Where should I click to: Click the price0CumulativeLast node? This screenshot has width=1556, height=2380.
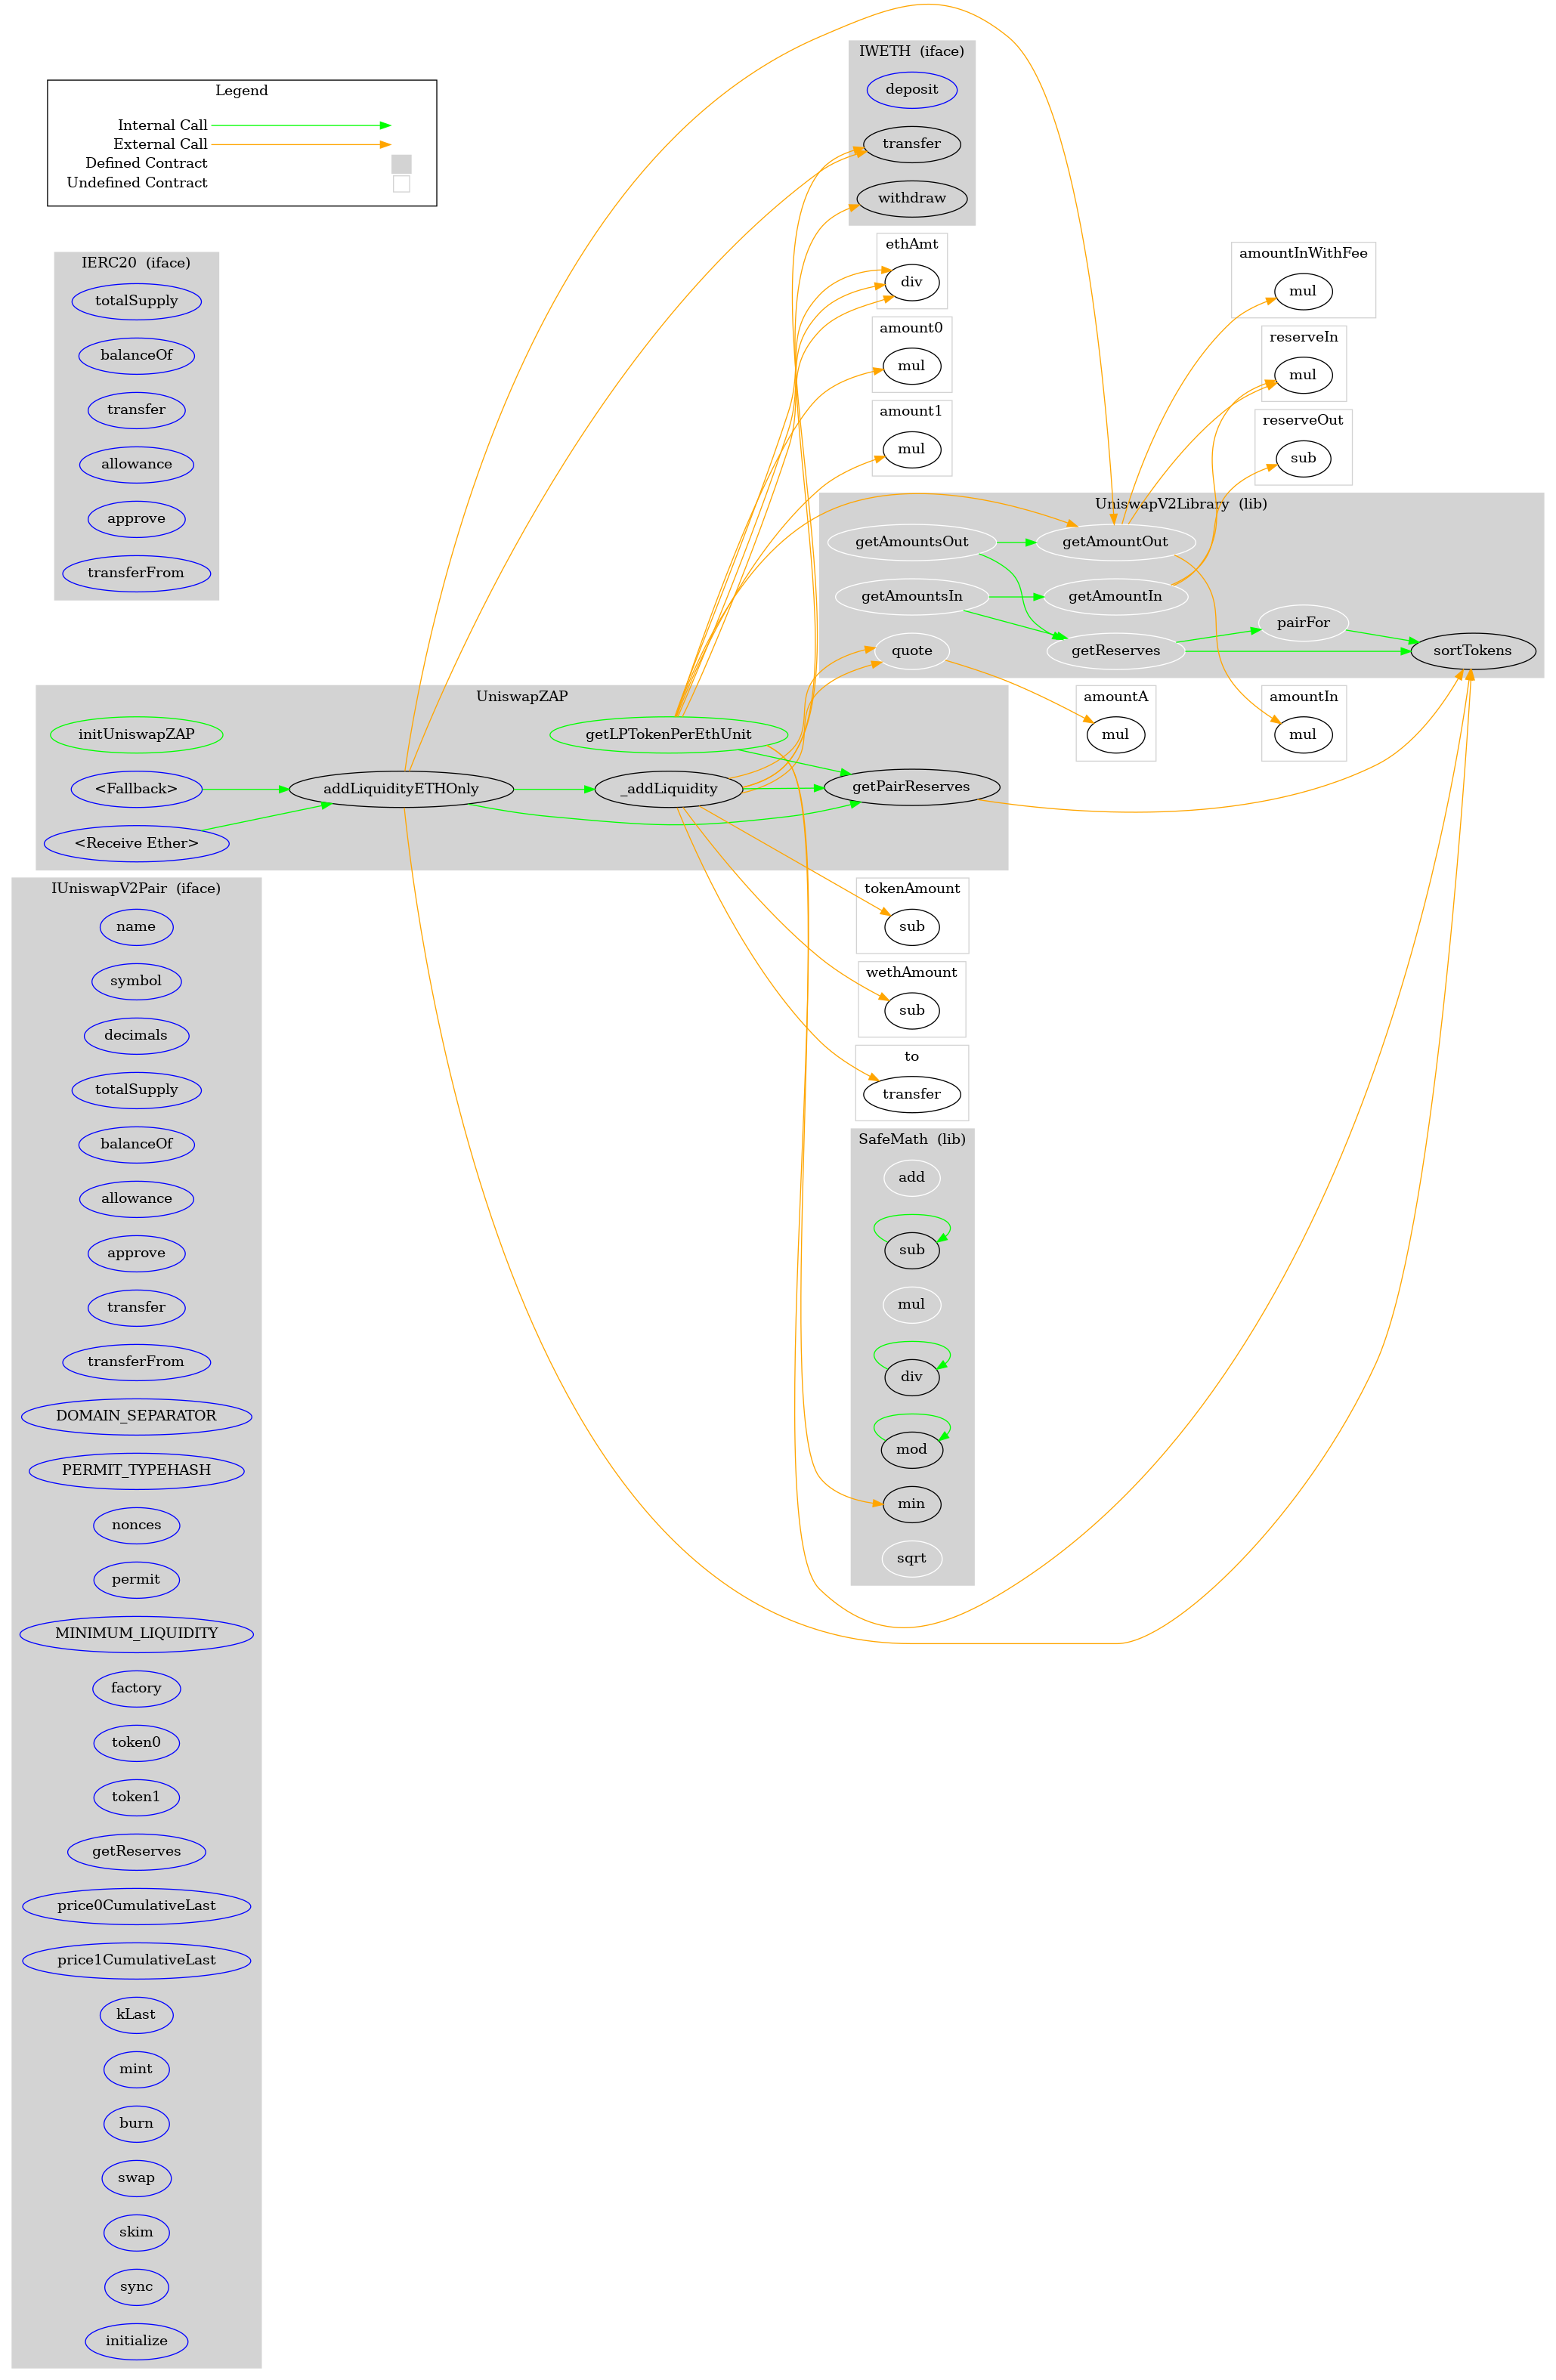pyautogui.click(x=137, y=1905)
